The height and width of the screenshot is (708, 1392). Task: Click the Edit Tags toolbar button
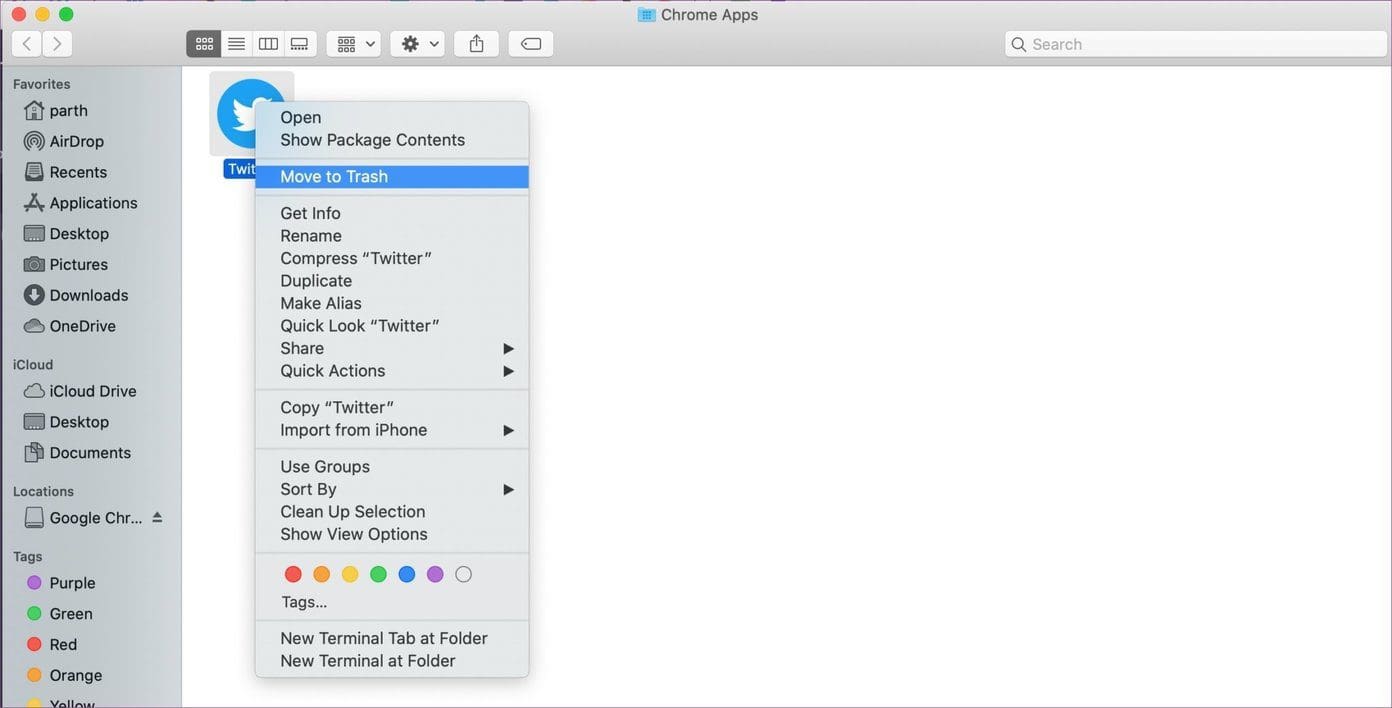click(531, 44)
